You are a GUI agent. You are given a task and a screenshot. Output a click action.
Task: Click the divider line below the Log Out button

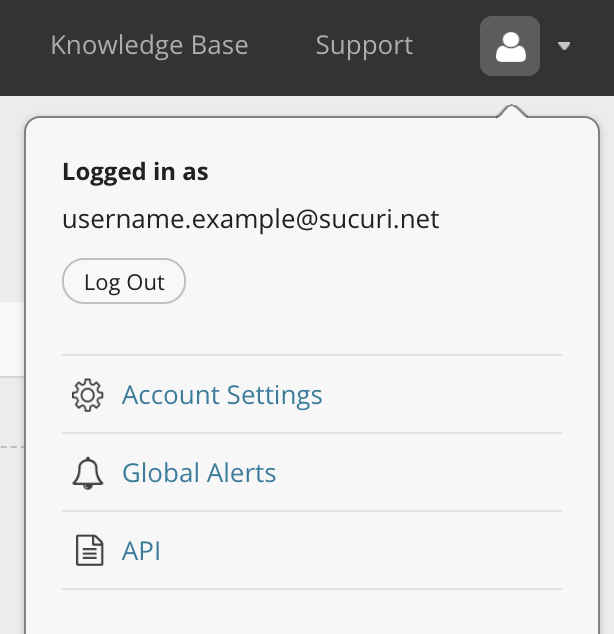(x=312, y=355)
